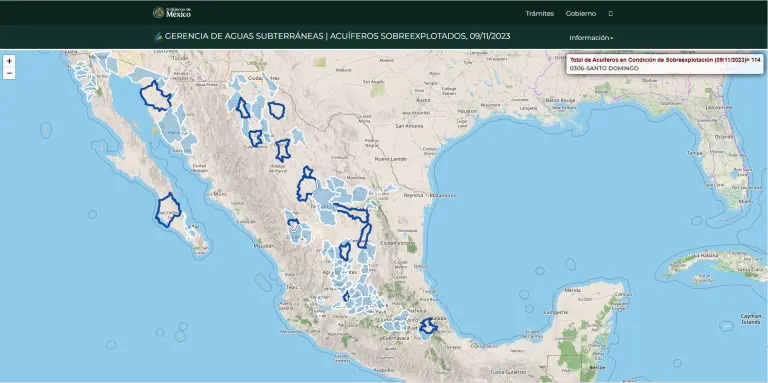Click the Reynosa city label on map
This screenshot has width=768, height=383.
pyautogui.click(x=412, y=195)
